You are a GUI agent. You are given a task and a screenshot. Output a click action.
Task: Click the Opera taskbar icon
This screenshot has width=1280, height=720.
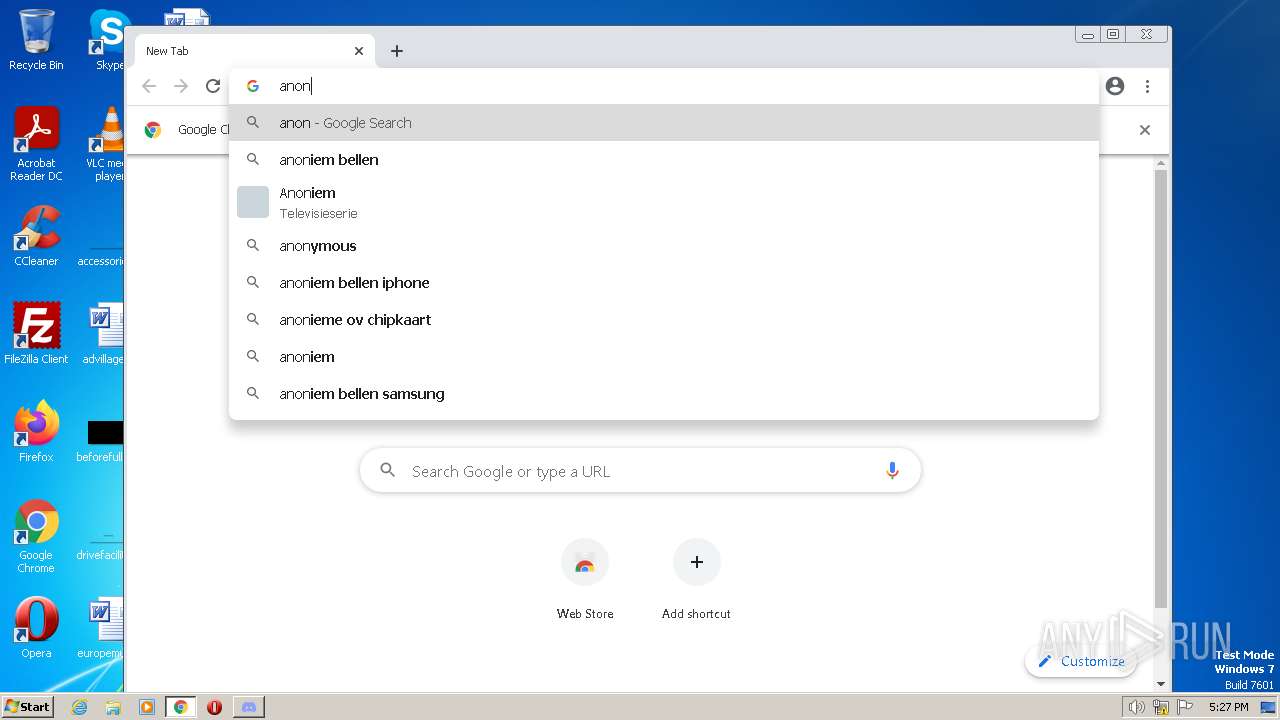[x=214, y=707]
